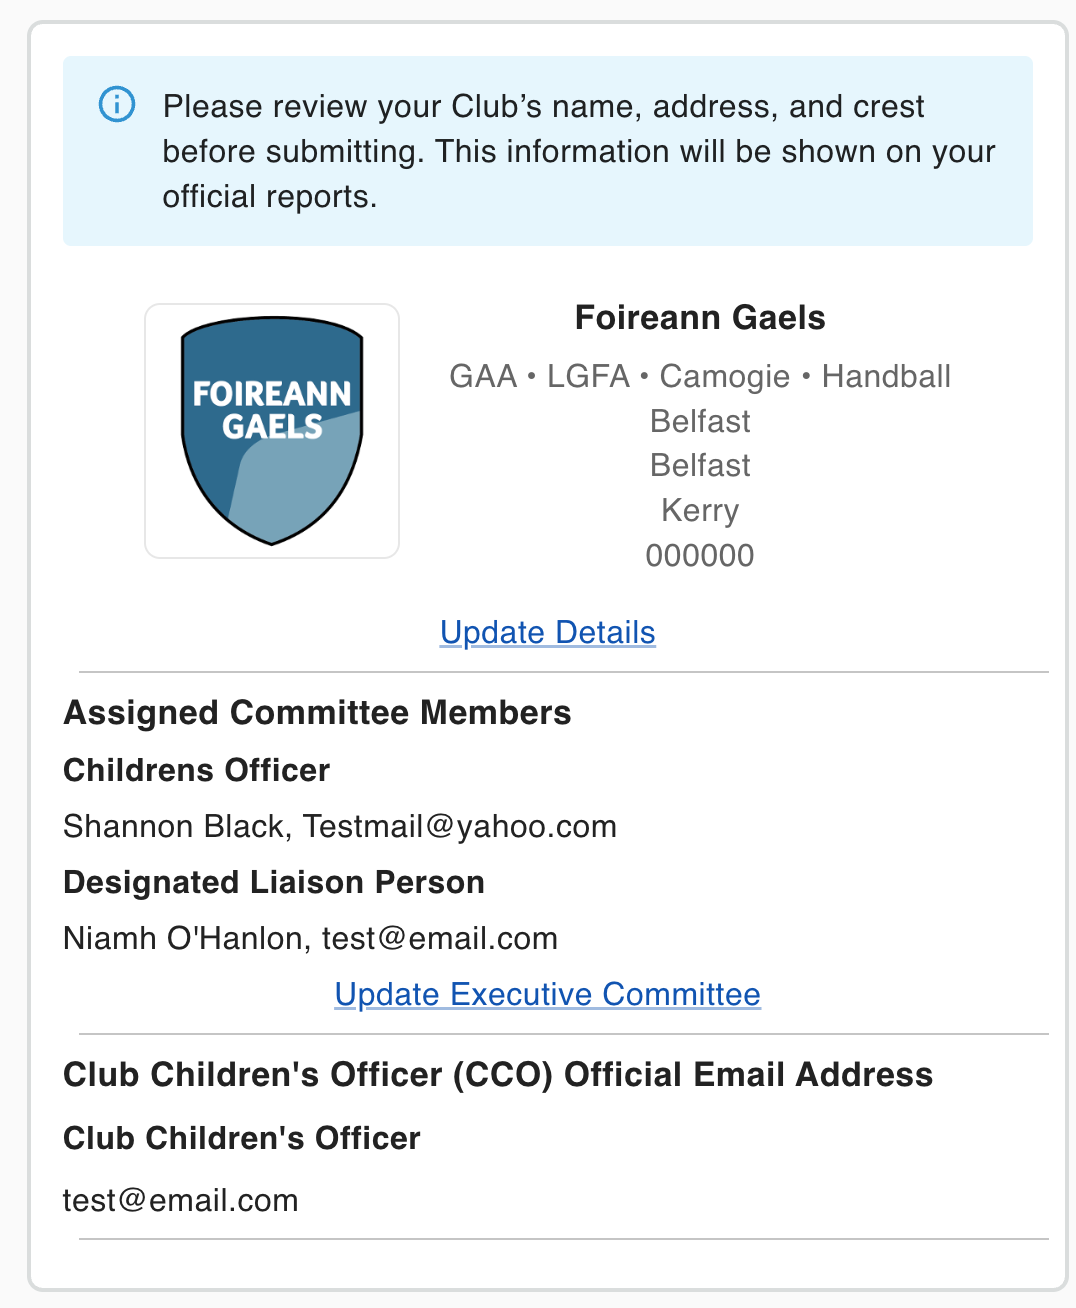Click the Club Children's Officer label
1076x1308 pixels.
coord(242,1138)
